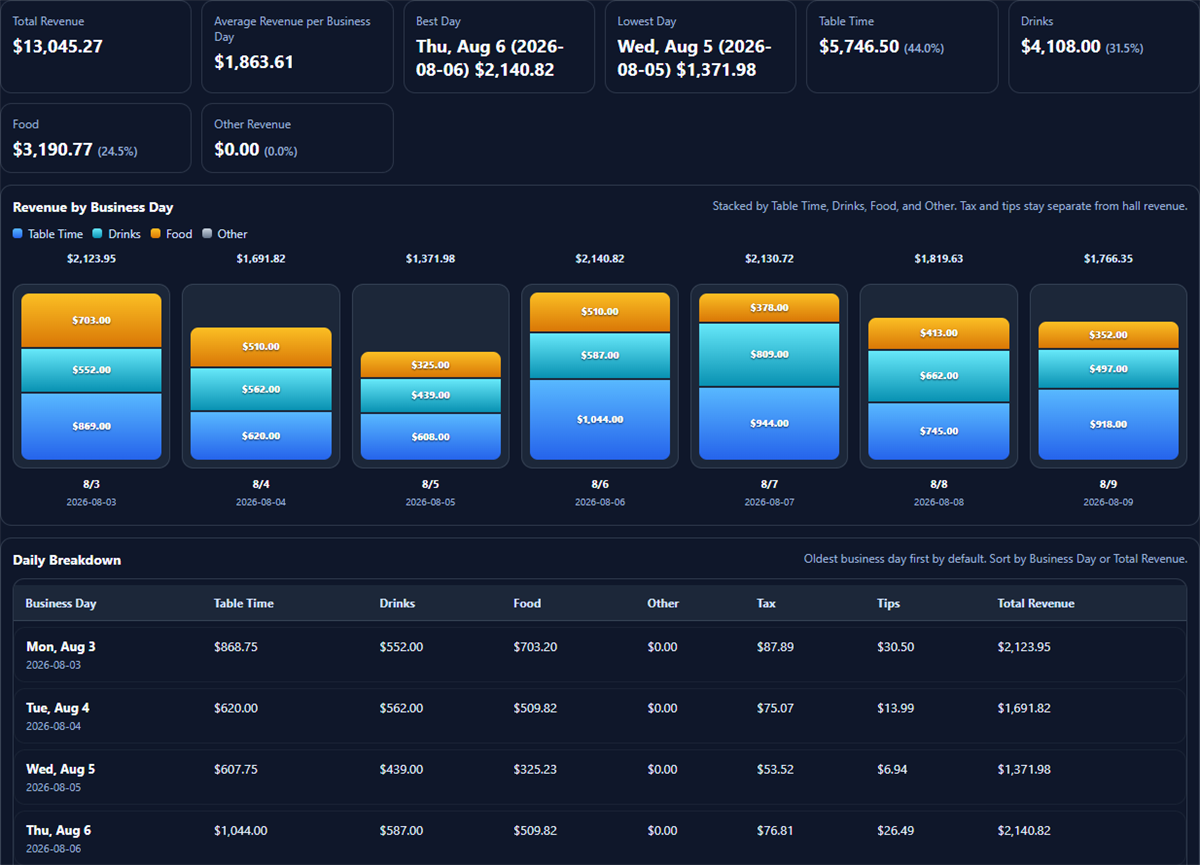Select the Thu, Aug 6 table row
Image resolution: width=1200 pixels, height=865 pixels.
[600, 838]
